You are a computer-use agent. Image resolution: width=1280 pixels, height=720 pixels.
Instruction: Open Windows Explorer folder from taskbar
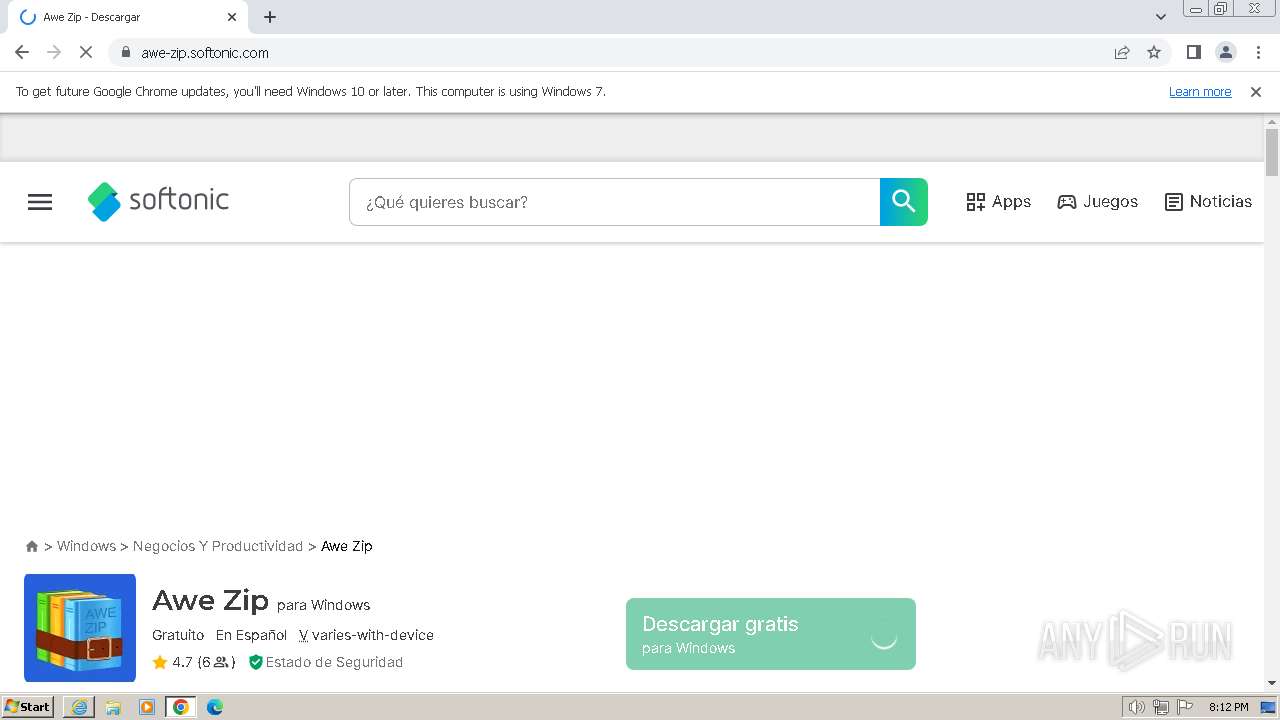(x=113, y=707)
